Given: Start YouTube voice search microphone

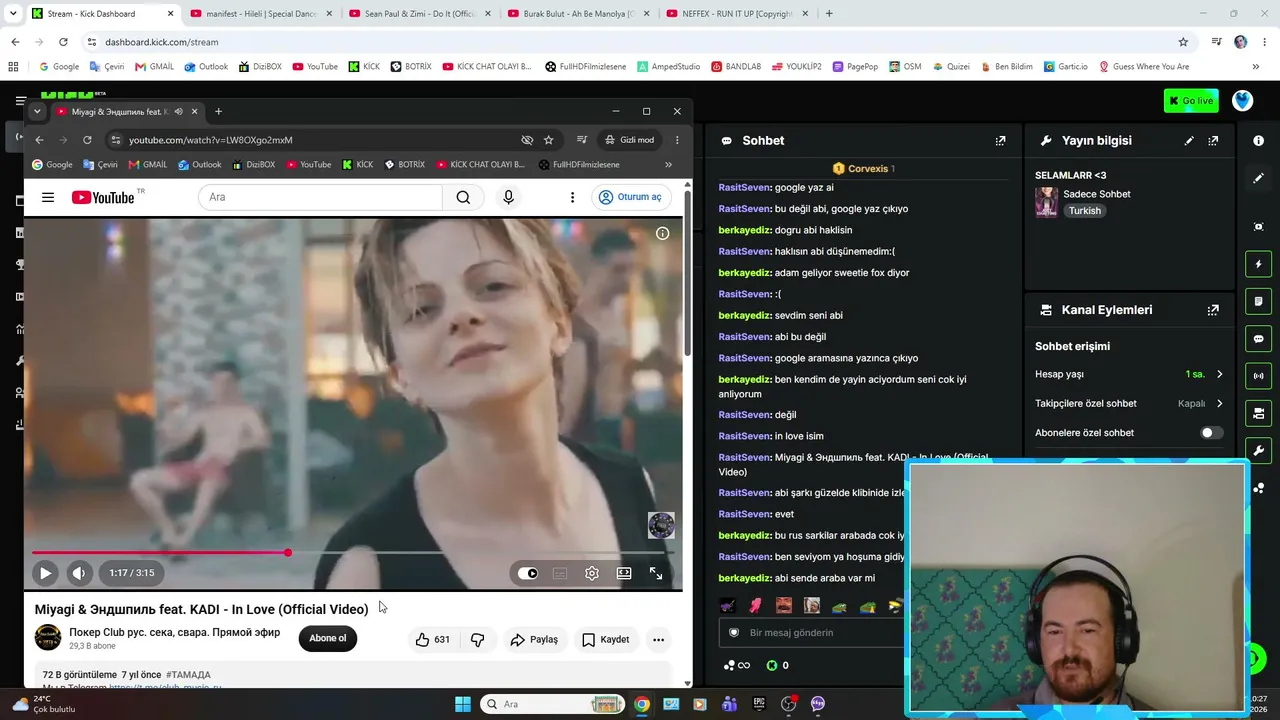Looking at the screenshot, I should 508,197.
